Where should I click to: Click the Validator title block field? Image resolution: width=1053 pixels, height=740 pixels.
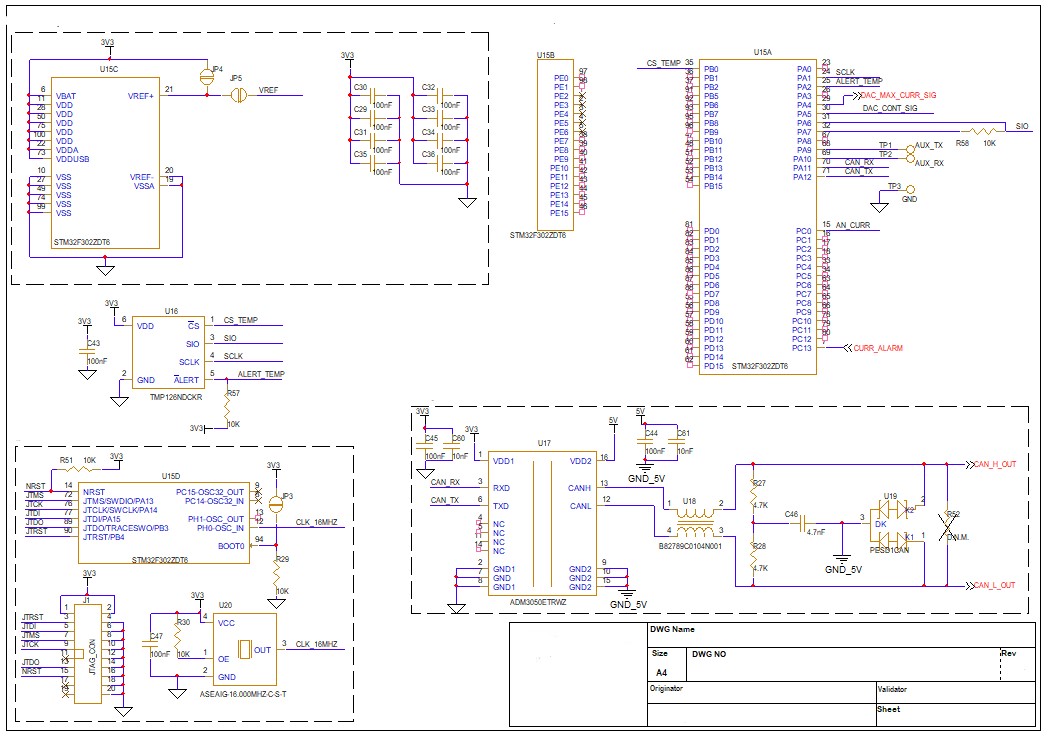pos(892,689)
